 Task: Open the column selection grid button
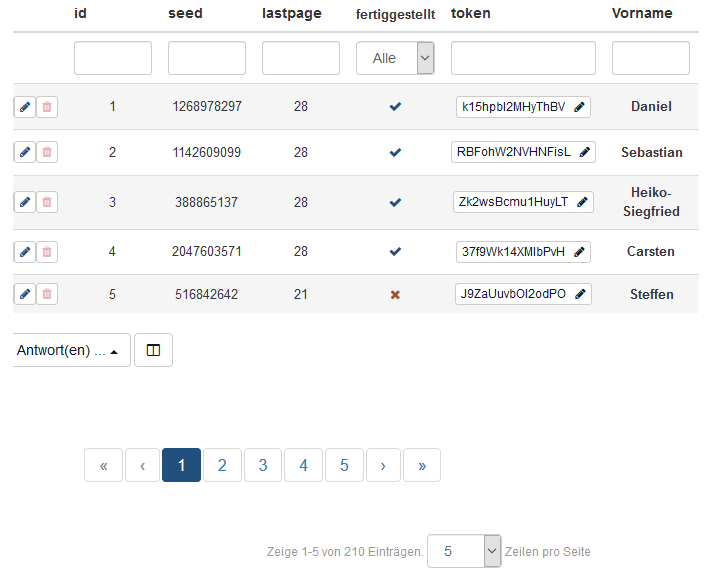tap(153, 351)
